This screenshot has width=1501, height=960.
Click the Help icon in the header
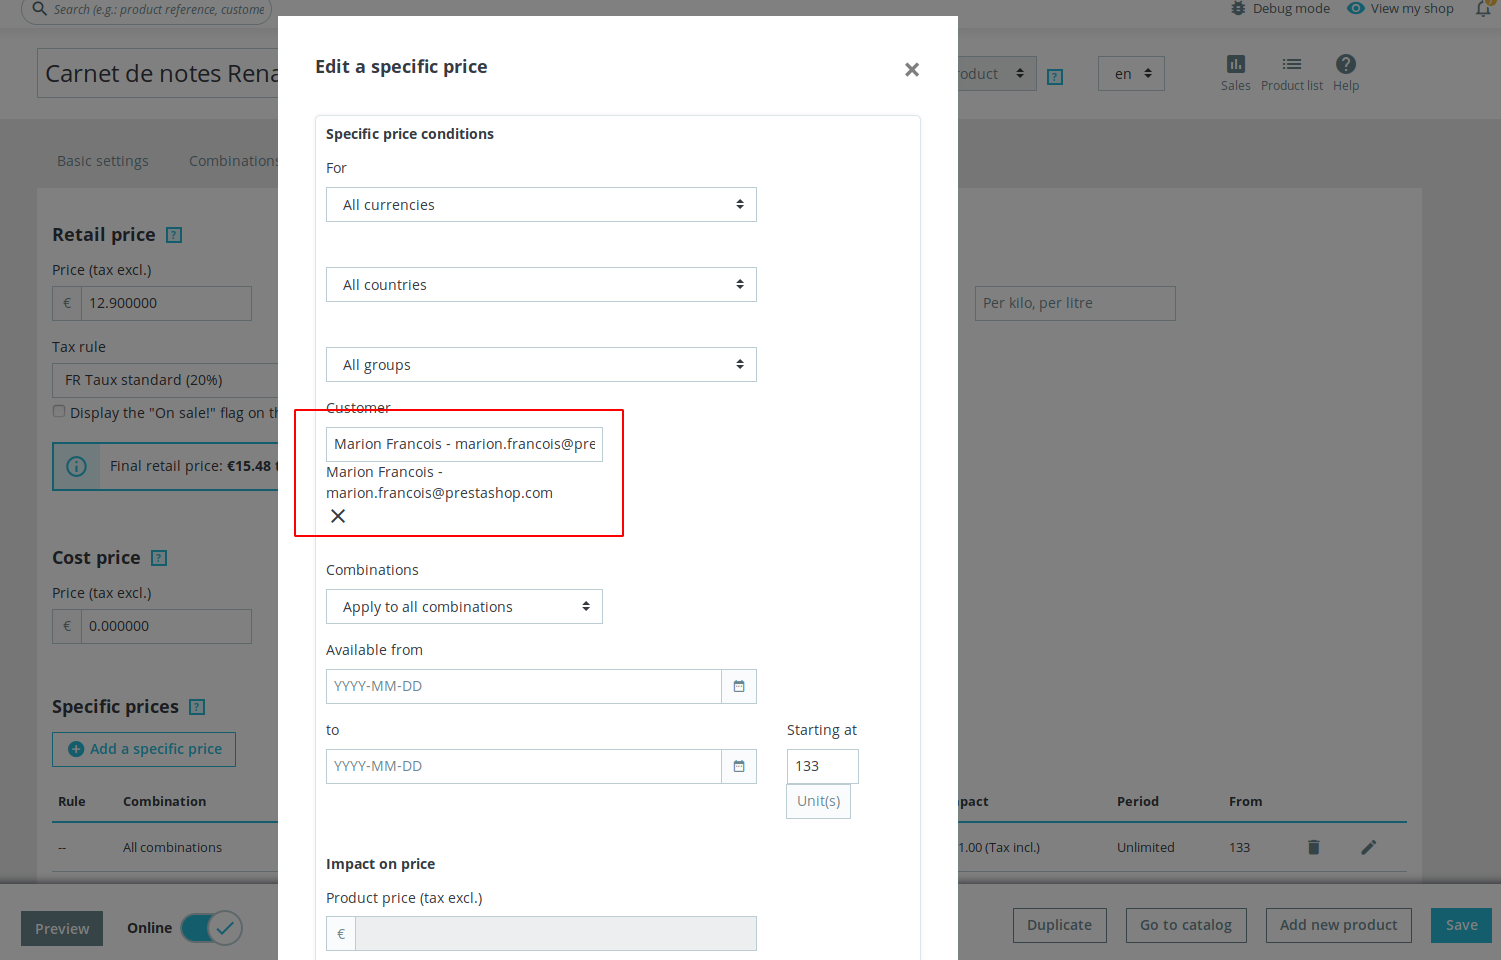[1345, 72]
